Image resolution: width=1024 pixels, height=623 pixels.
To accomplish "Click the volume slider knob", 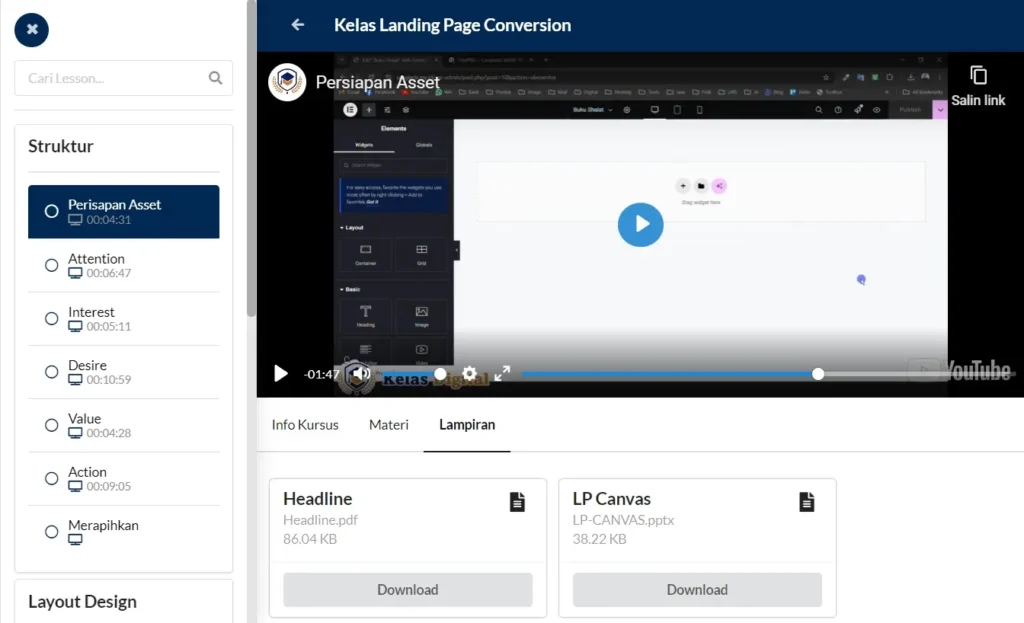I will coord(440,374).
